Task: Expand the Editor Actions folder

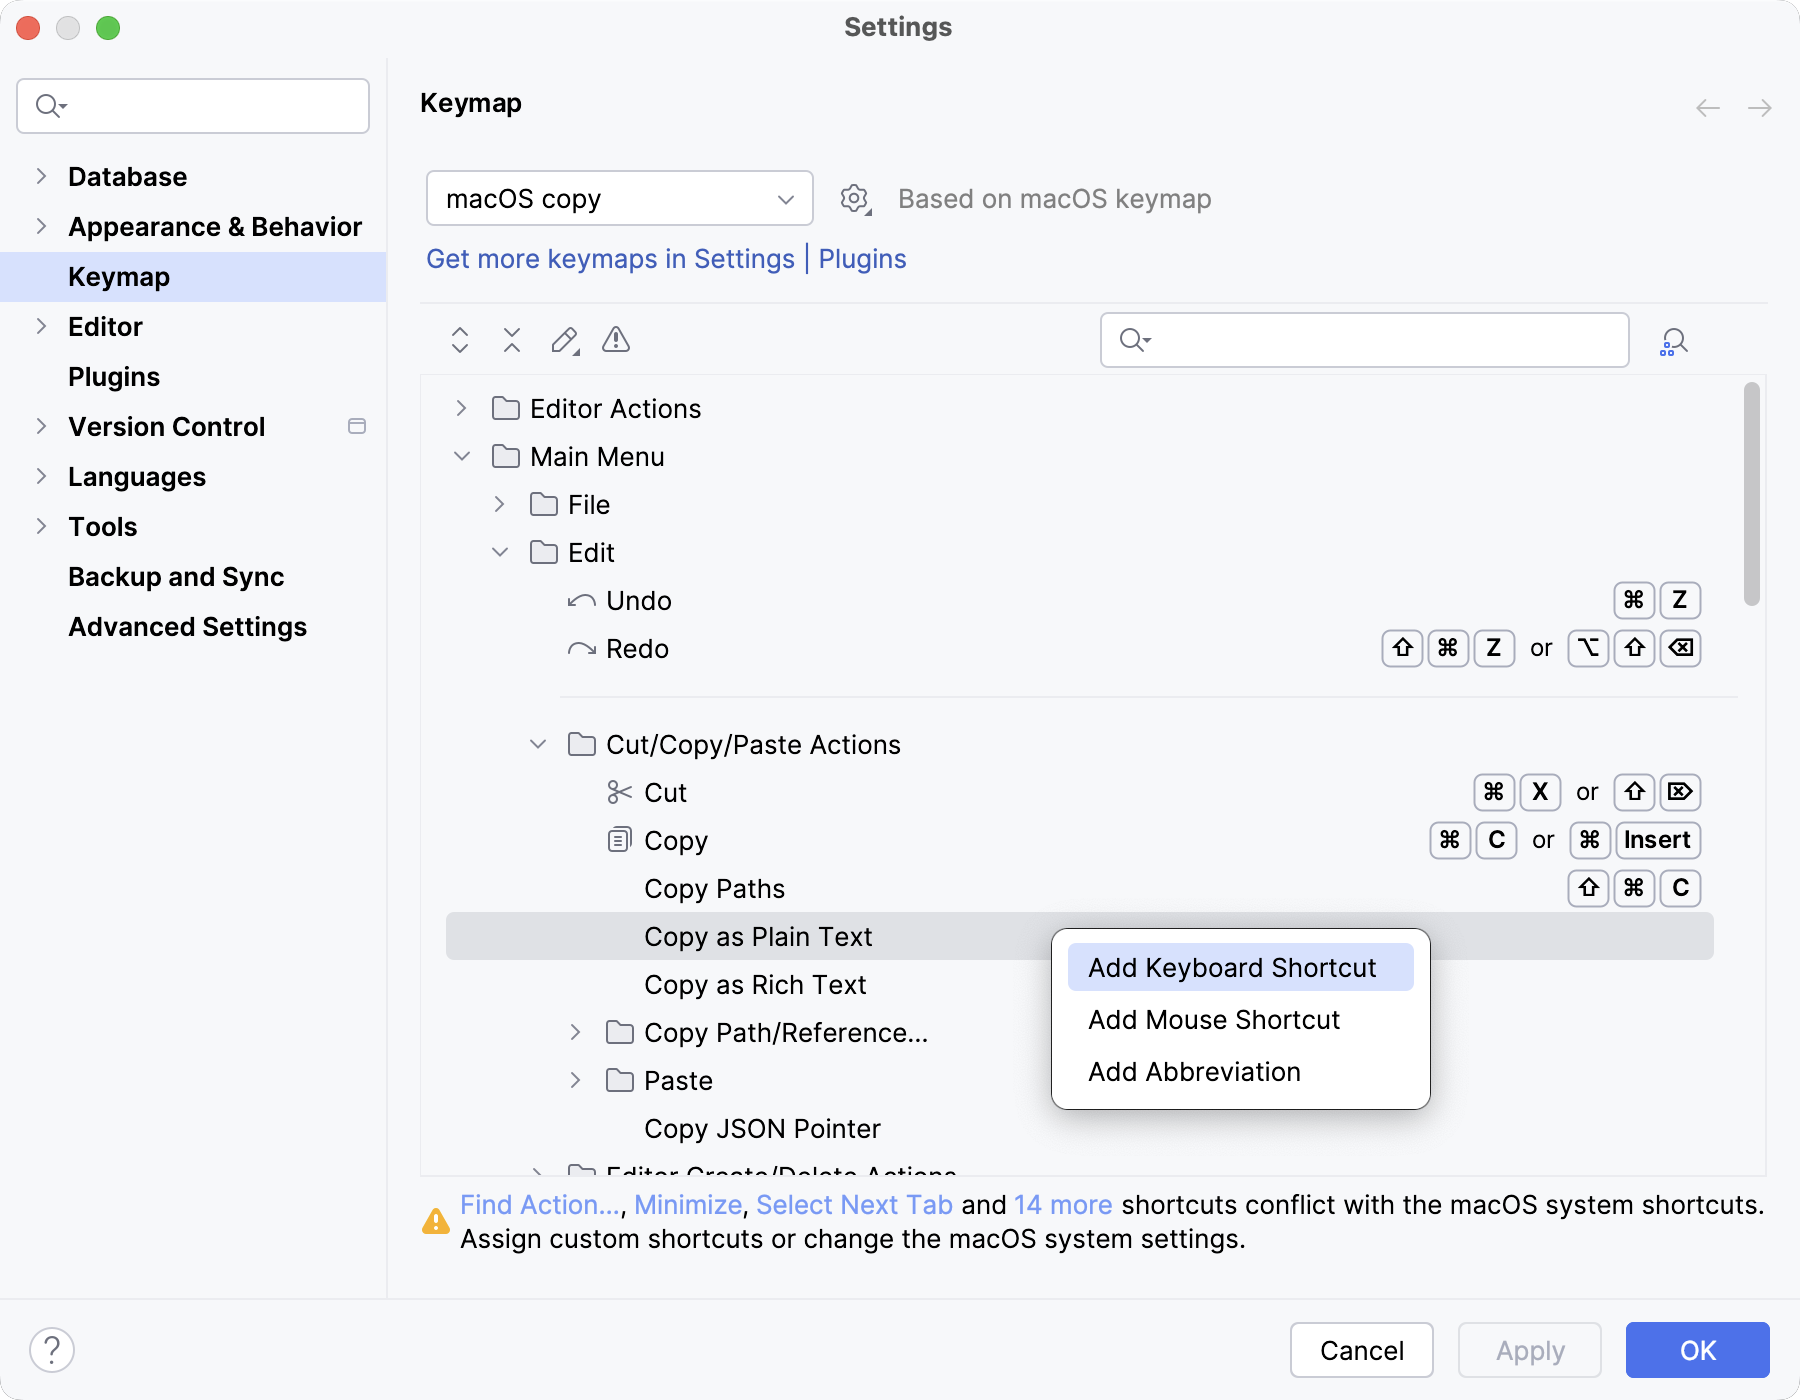Action: click(x=461, y=408)
